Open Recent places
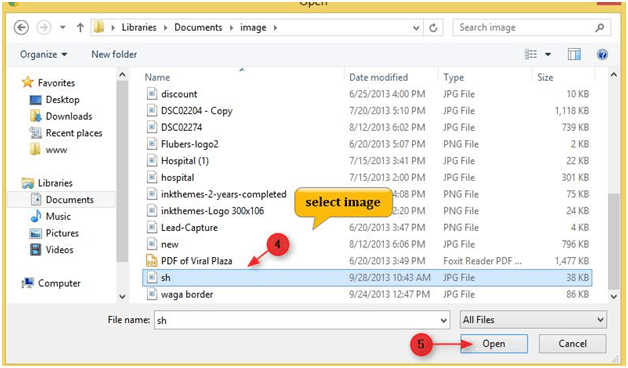Viewport: 628px width, 368px height. coord(74,133)
